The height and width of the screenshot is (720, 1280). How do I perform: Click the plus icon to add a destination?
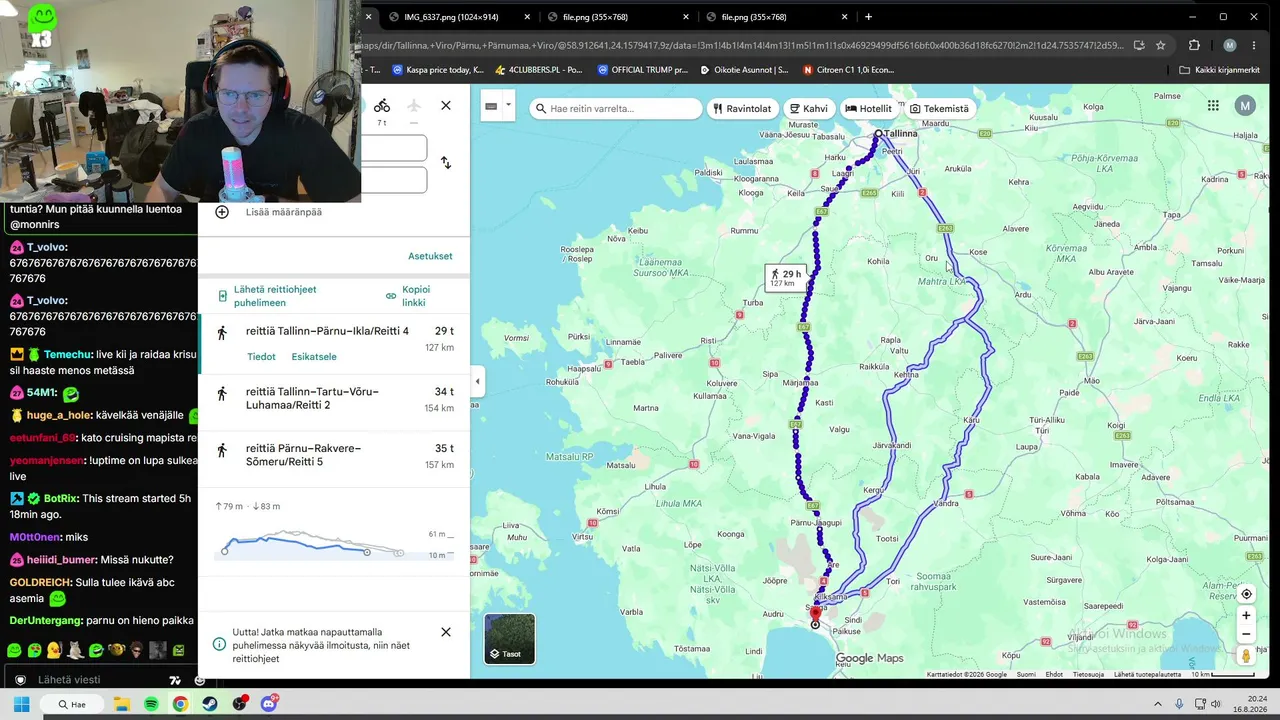point(222,212)
